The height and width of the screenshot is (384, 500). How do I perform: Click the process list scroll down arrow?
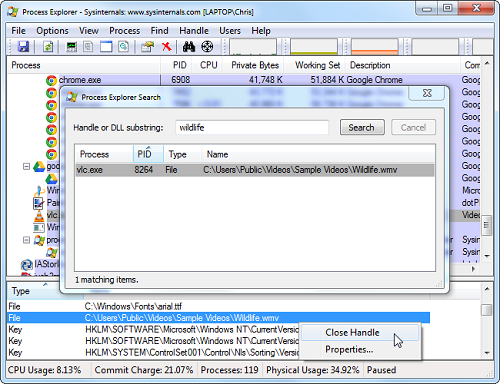coord(487,256)
